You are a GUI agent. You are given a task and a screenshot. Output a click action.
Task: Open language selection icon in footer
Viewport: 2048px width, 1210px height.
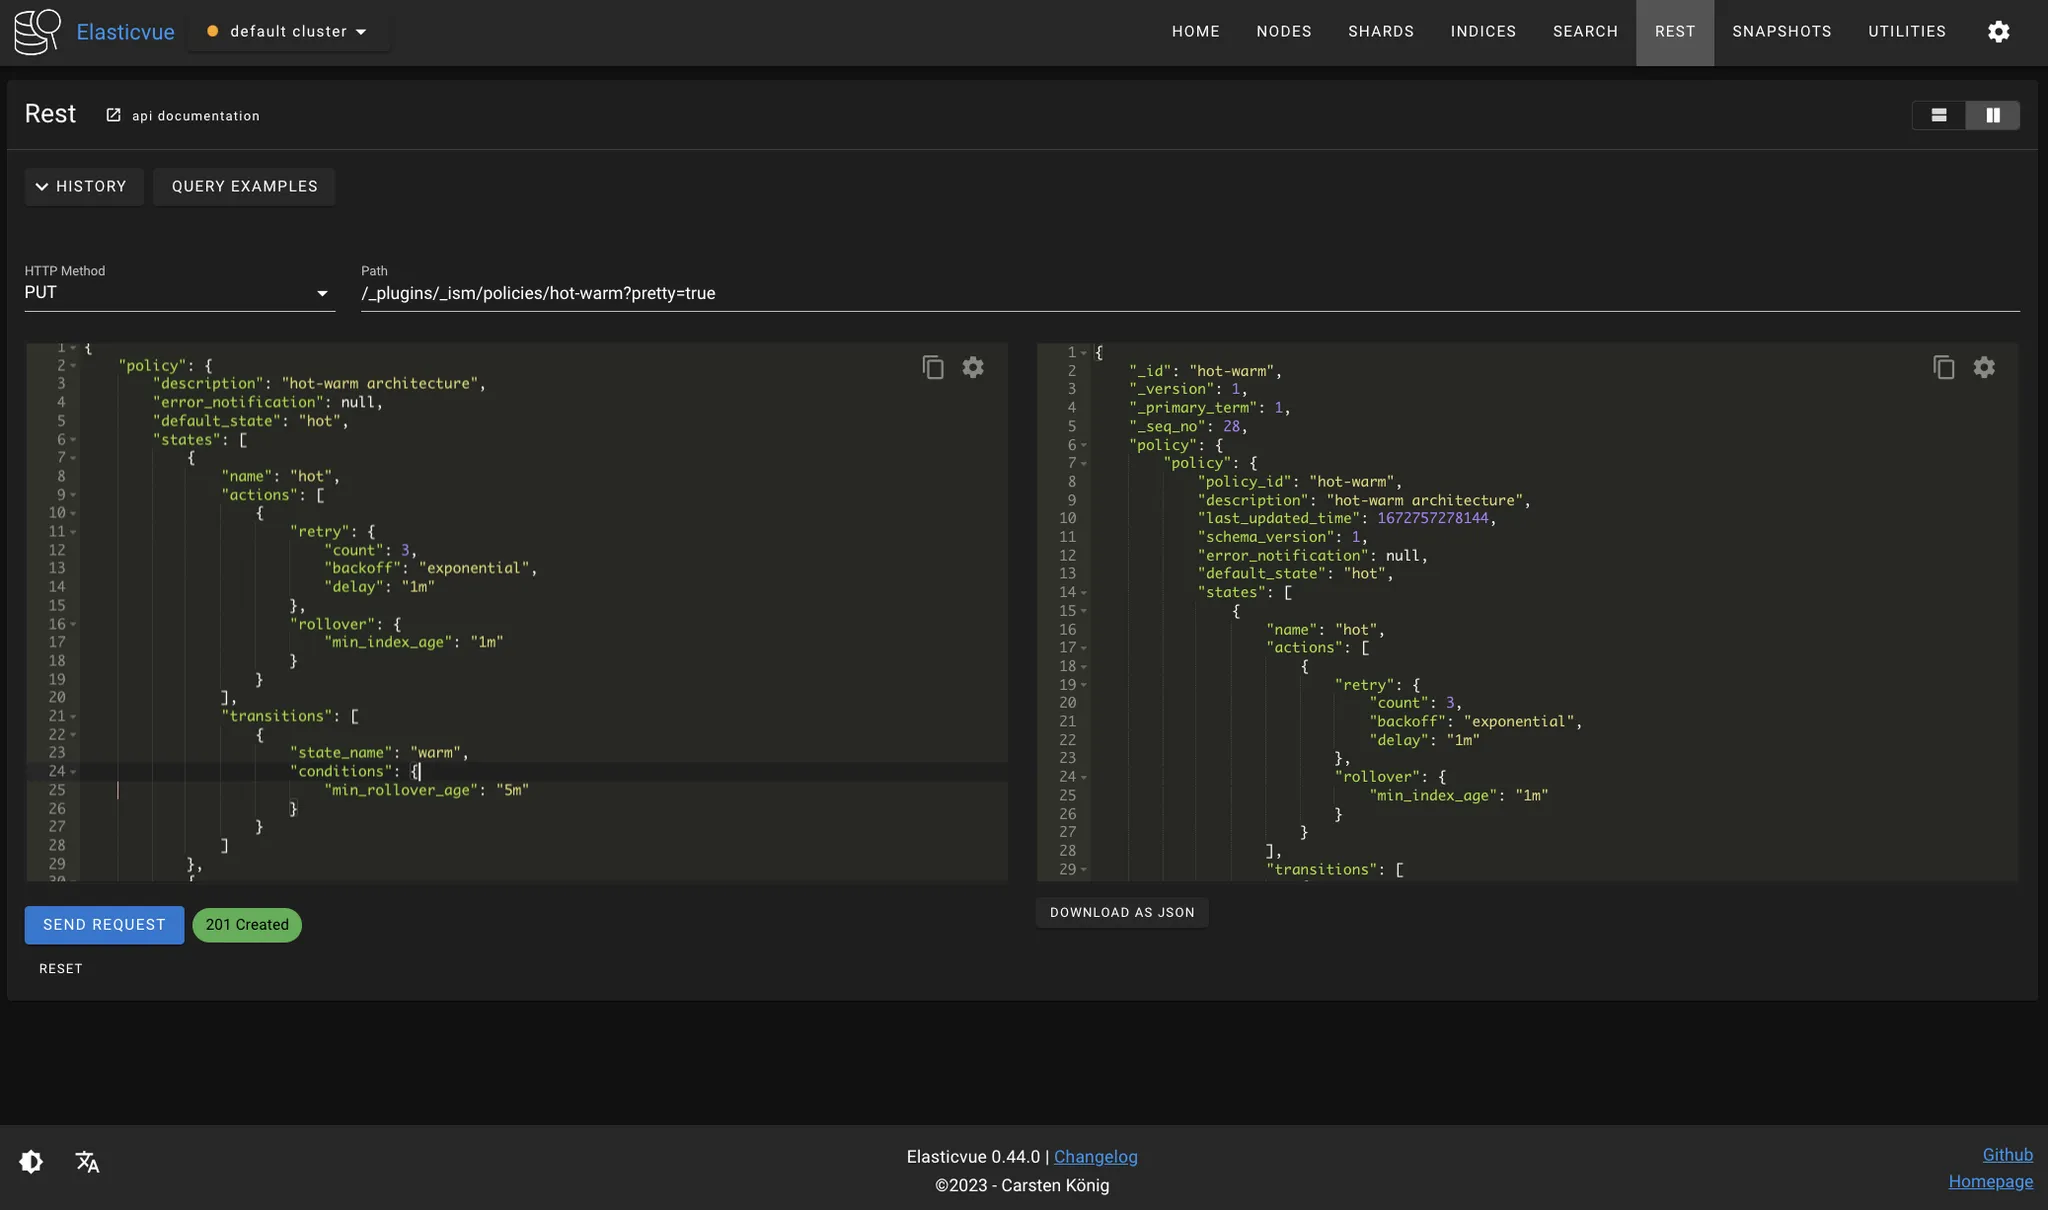(87, 1161)
